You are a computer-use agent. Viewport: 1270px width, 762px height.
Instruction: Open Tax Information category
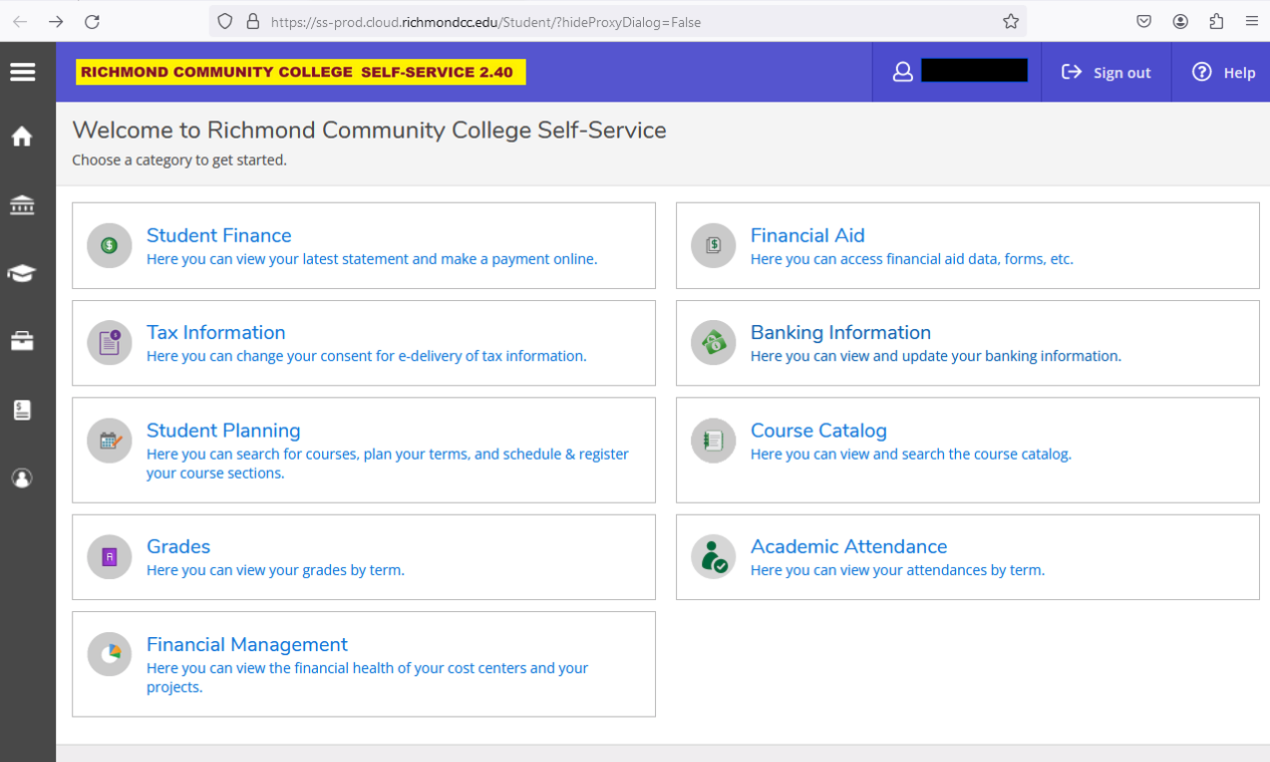click(216, 333)
